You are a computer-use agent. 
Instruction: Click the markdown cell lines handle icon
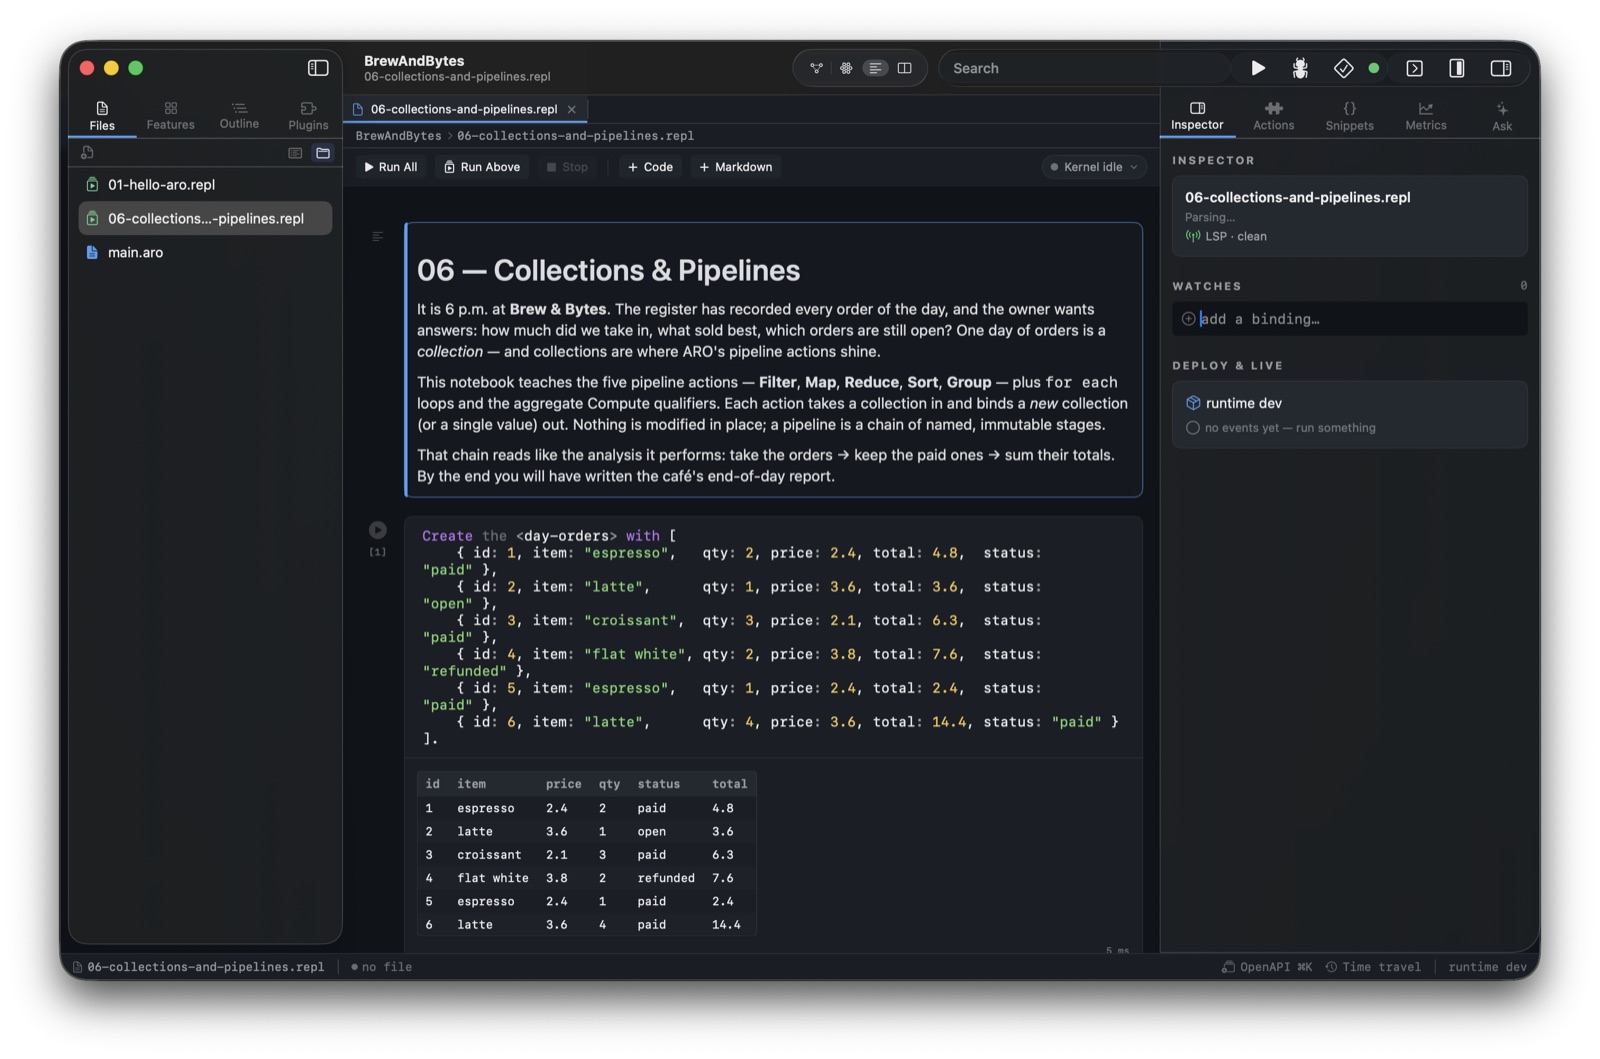click(377, 237)
